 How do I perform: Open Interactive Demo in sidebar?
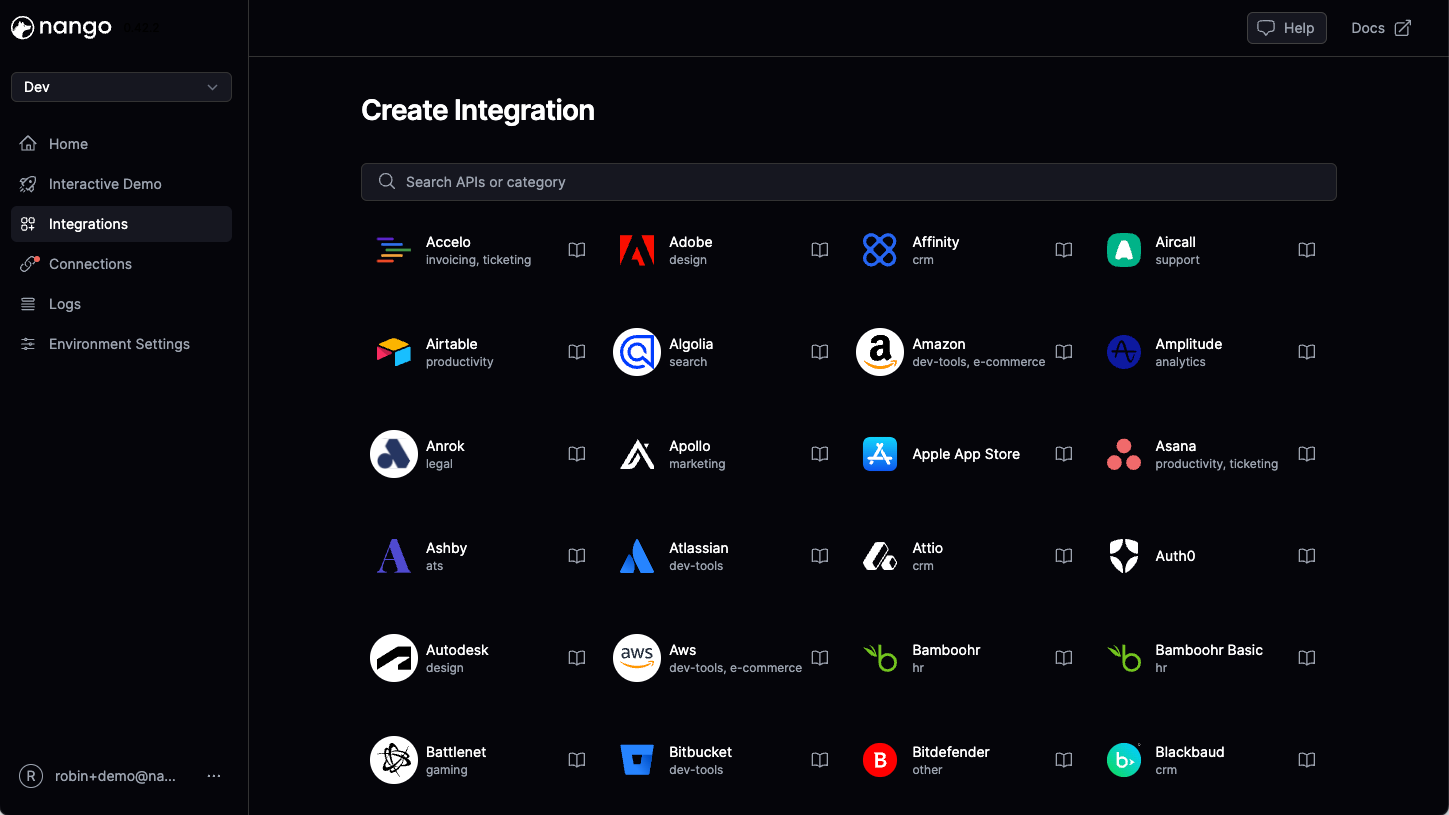tap(121, 184)
